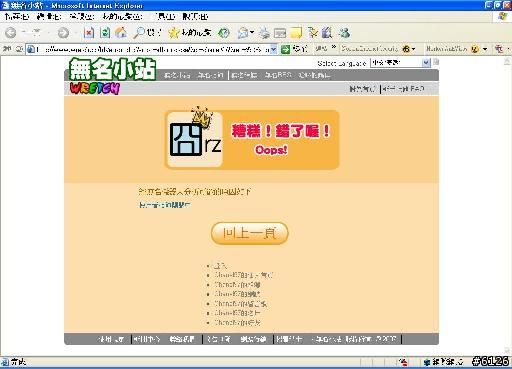The width and height of the screenshot is (512, 369).
Task: Click the page icon in address bar
Action: click(x=31, y=49)
